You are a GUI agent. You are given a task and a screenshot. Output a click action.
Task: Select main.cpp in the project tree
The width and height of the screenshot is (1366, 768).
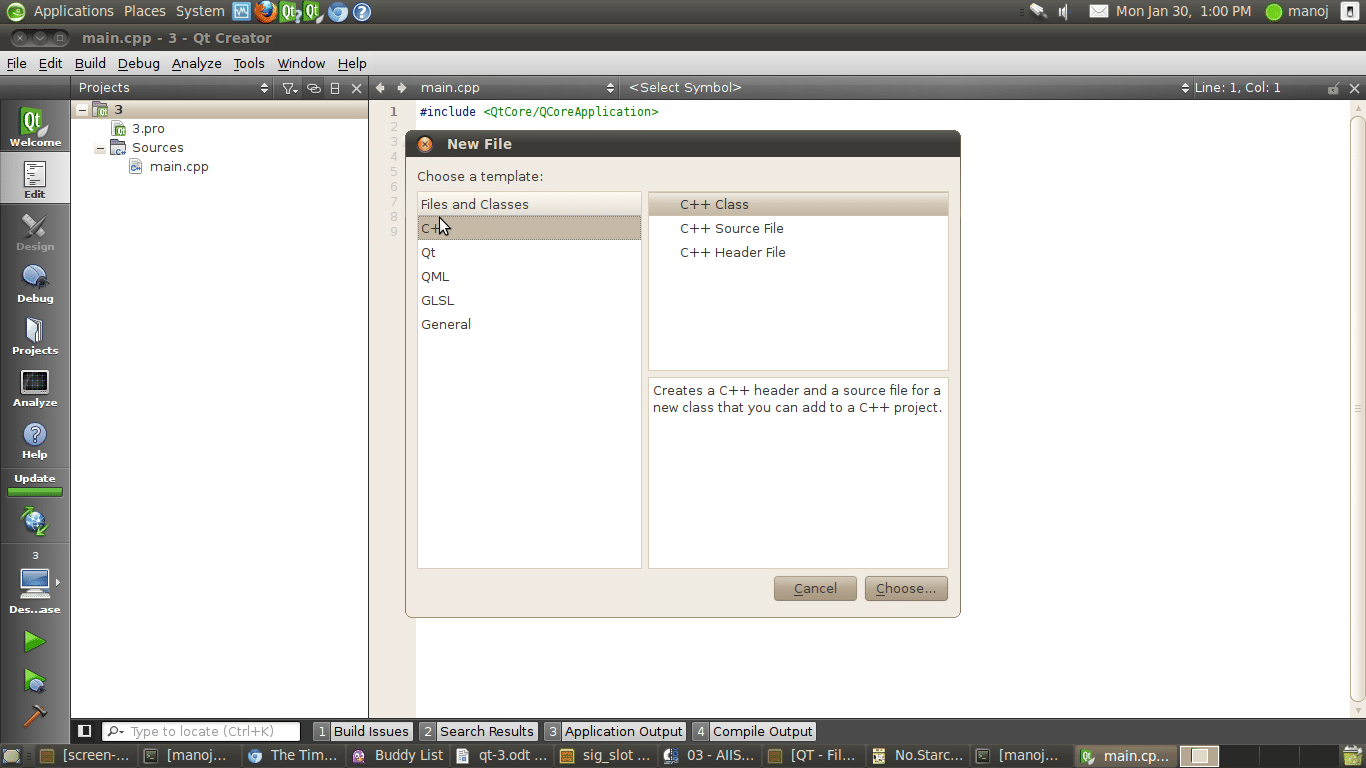179,167
